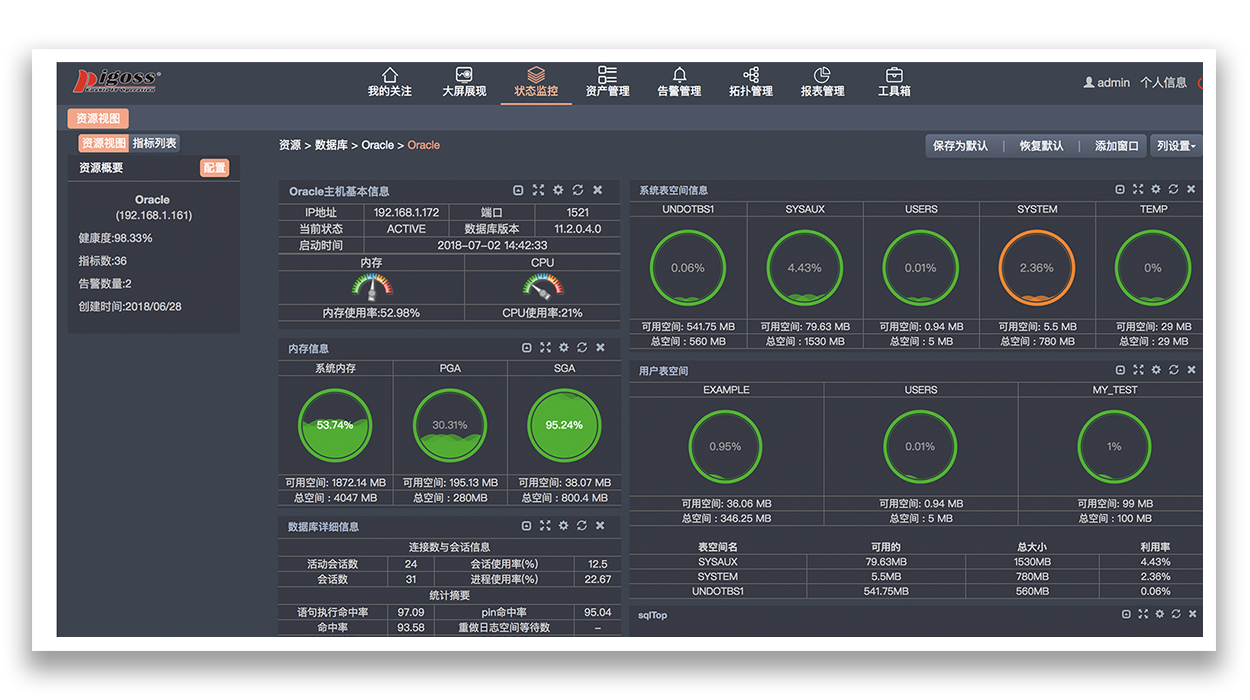The width and height of the screenshot is (1250, 700).
Task: Click the SGA 95.24% circle chart
Action: (x=564, y=425)
